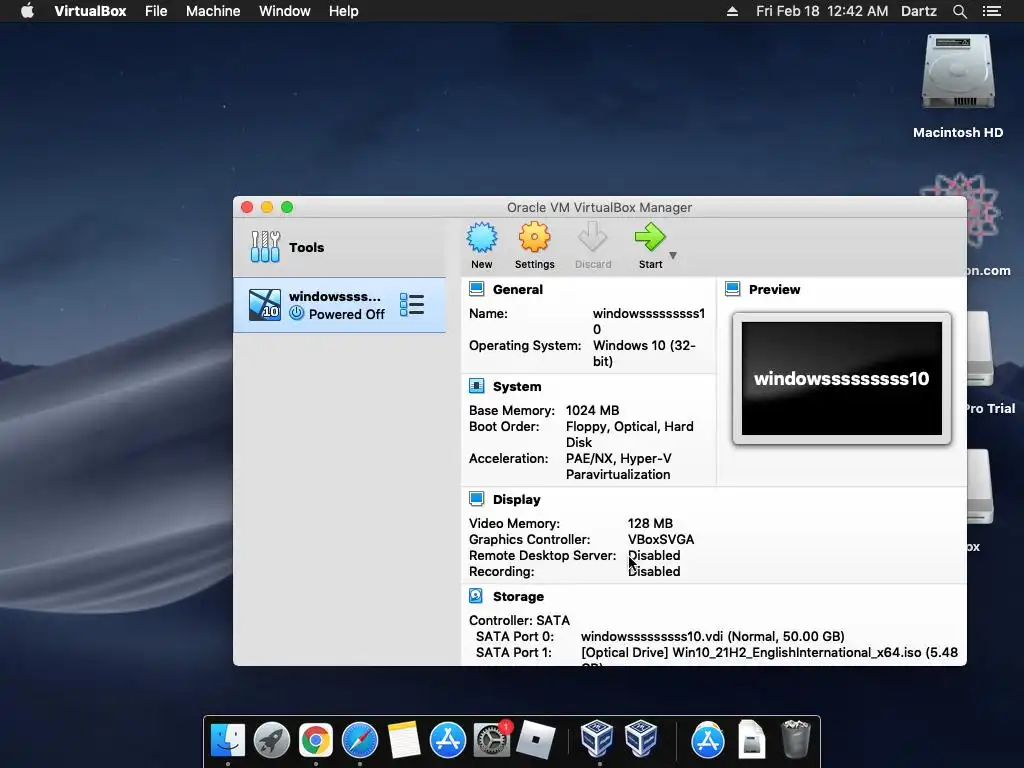
Task: Open the VirtualBox application menu
Action: 90,11
